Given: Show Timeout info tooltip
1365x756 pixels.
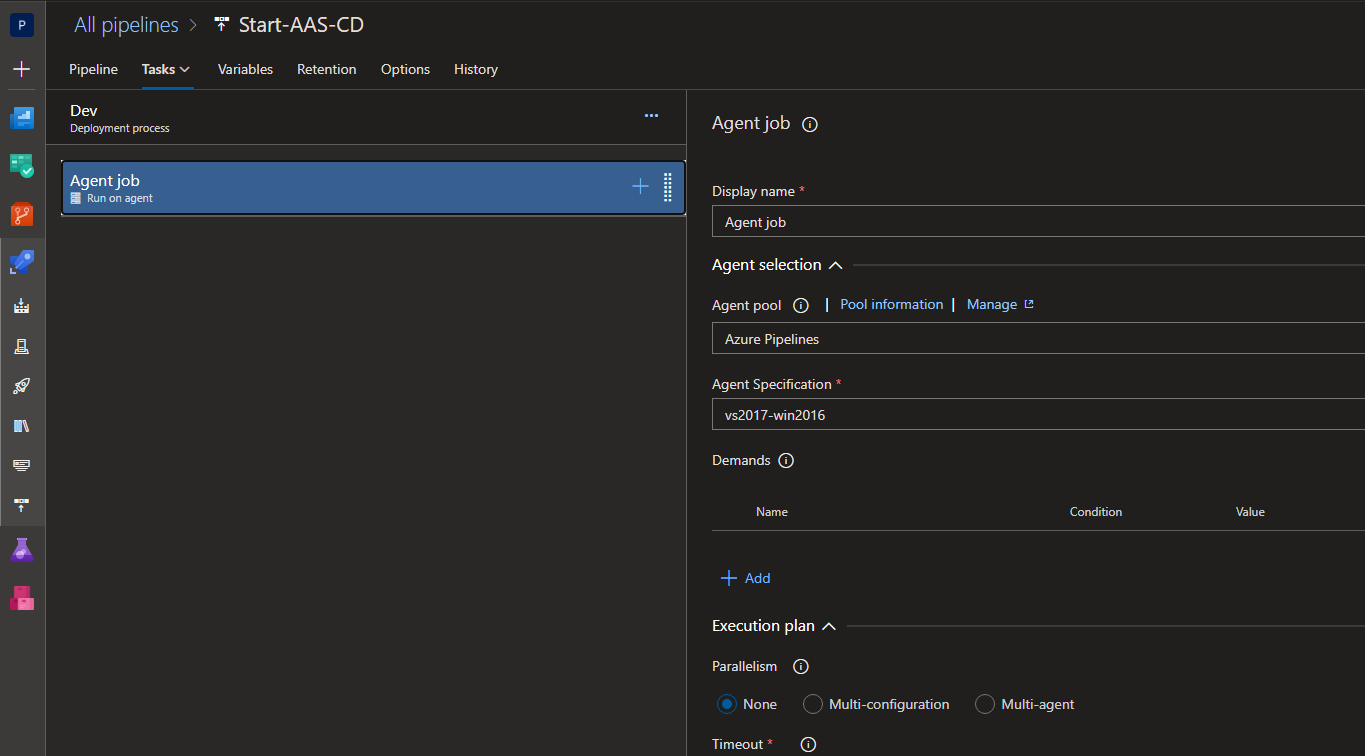Looking at the screenshot, I should click(808, 744).
